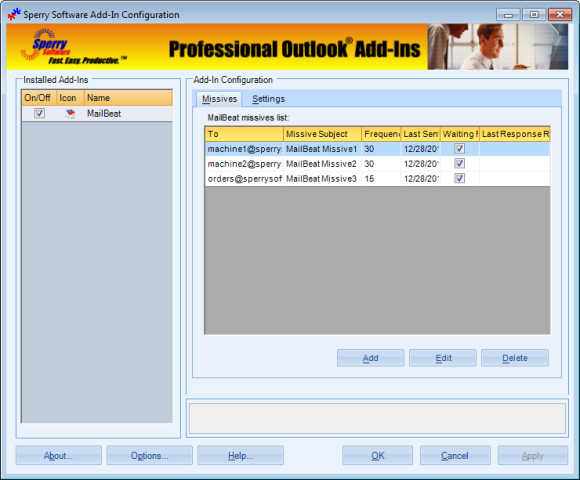Switch to the Settings tab
Image resolution: width=580 pixels, height=480 pixels.
click(269, 99)
